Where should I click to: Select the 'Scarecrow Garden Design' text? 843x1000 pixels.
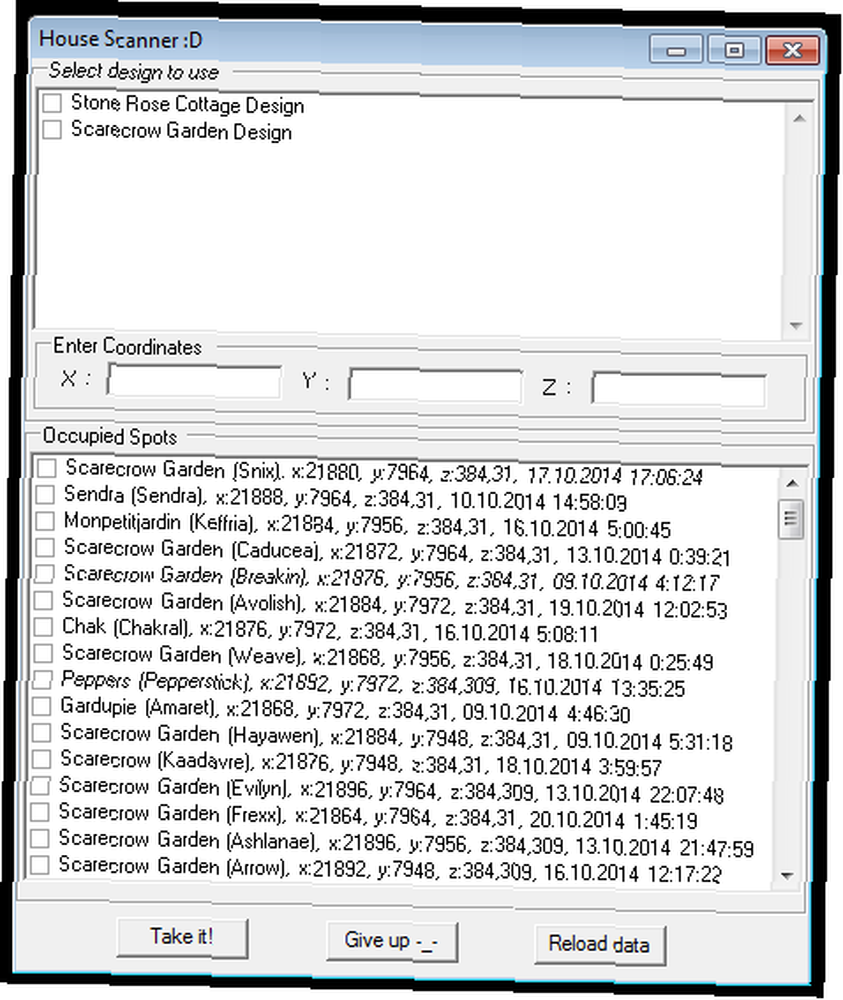[x=182, y=130]
